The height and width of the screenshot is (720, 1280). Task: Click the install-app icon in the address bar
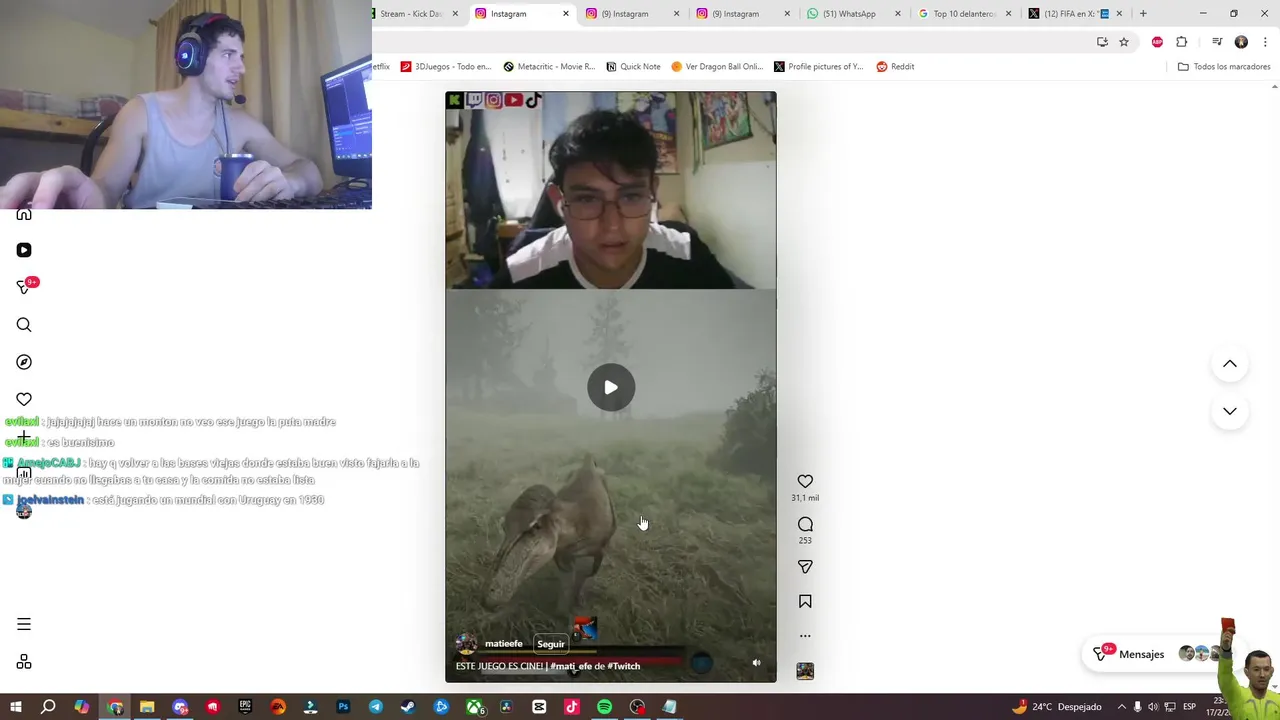click(1102, 42)
